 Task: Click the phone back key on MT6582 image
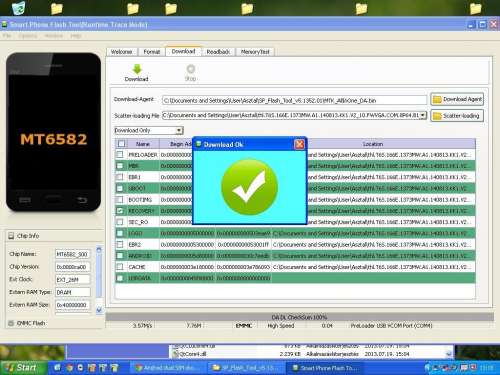(x=82, y=200)
